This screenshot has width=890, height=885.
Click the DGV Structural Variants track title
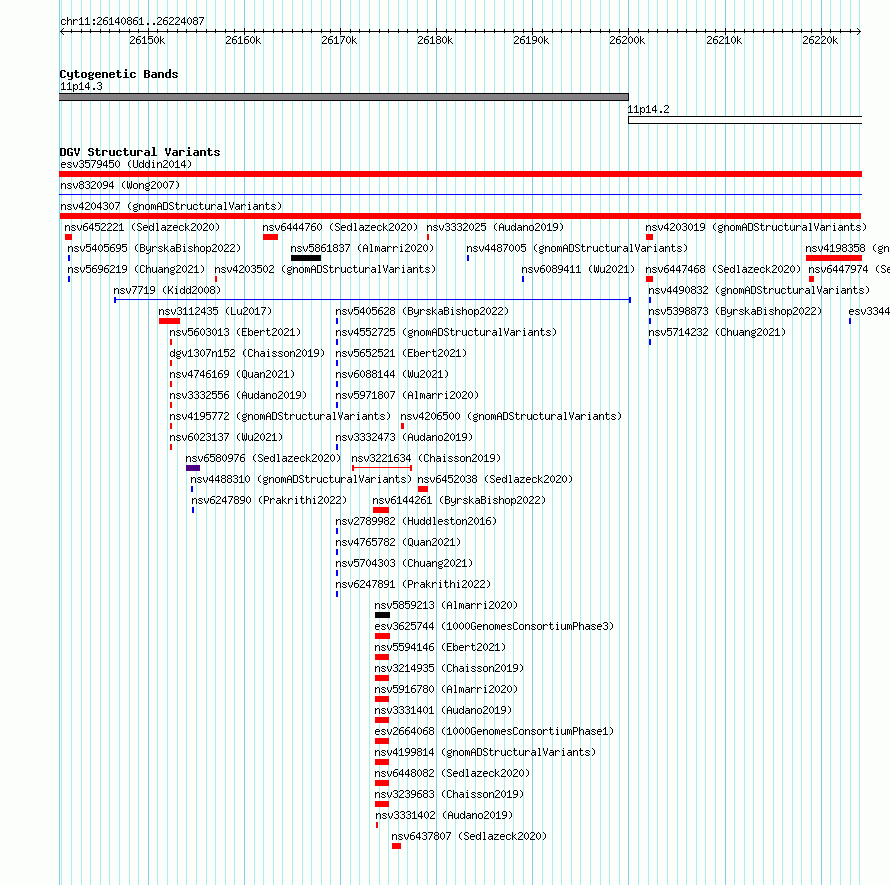(x=140, y=152)
